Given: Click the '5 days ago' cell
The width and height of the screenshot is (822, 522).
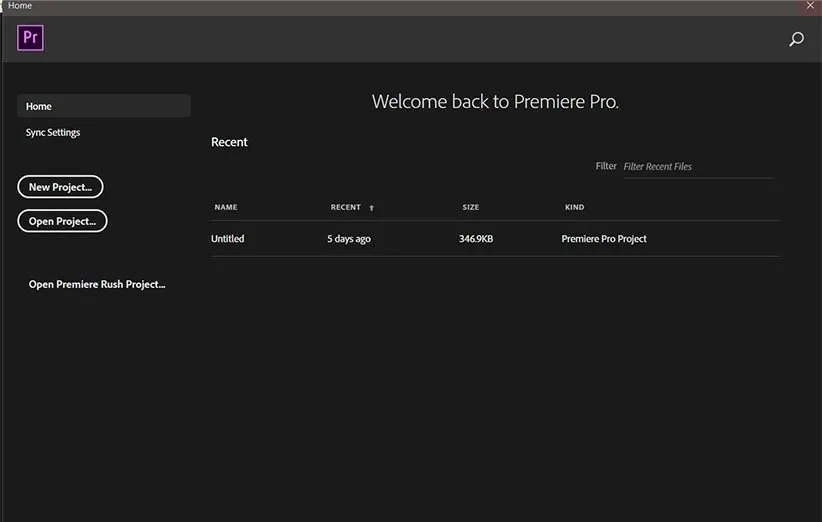Looking at the screenshot, I should [349, 239].
